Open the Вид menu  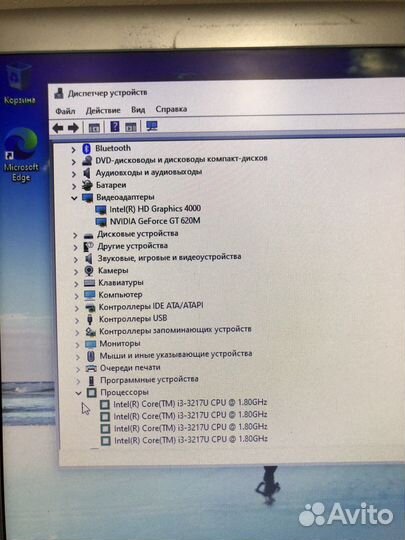(138, 110)
